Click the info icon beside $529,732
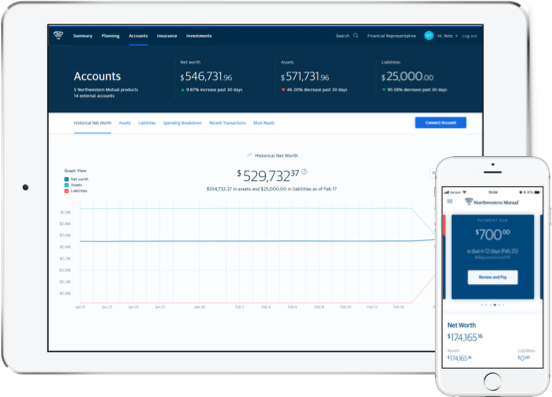Image resolution: width=552 pixels, height=397 pixels. [305, 171]
